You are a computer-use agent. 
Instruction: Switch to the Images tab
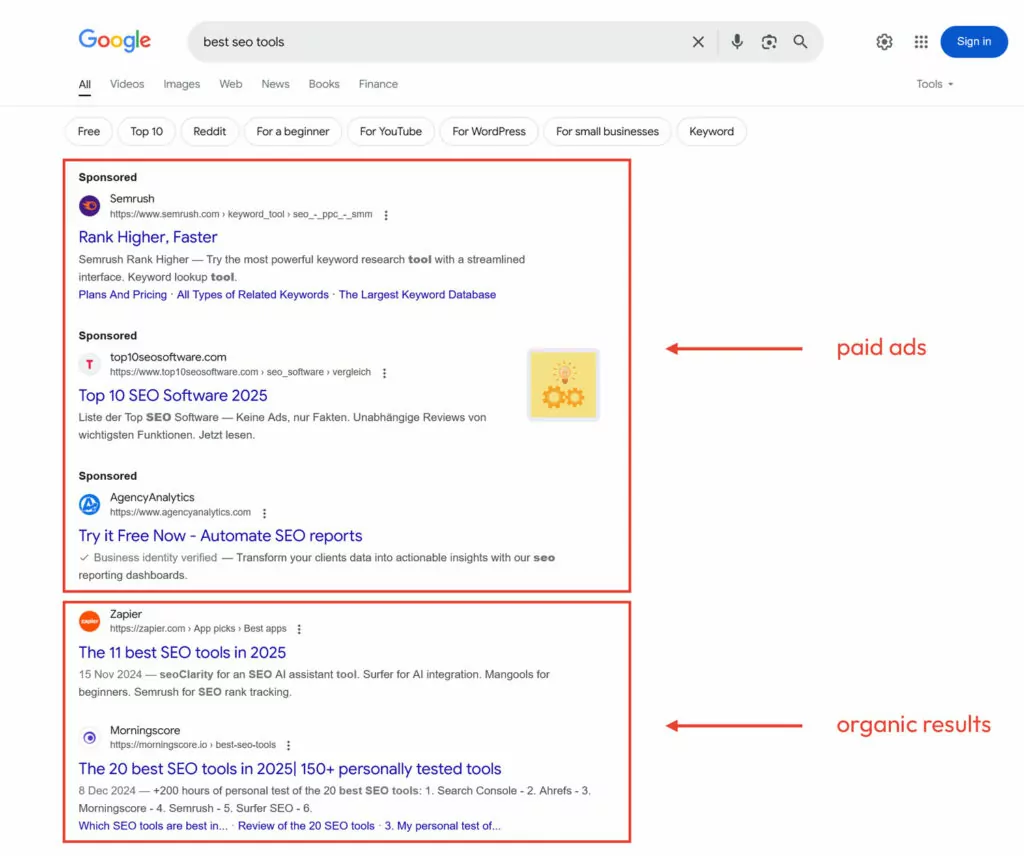click(x=182, y=84)
